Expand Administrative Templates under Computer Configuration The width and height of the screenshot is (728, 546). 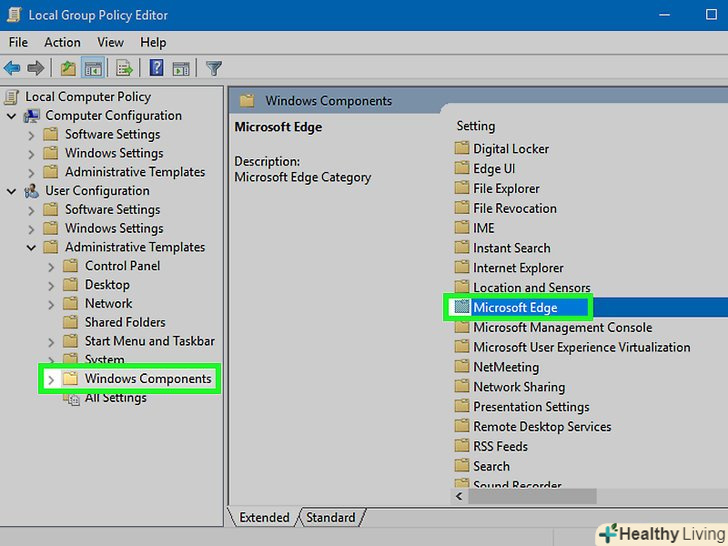point(31,173)
